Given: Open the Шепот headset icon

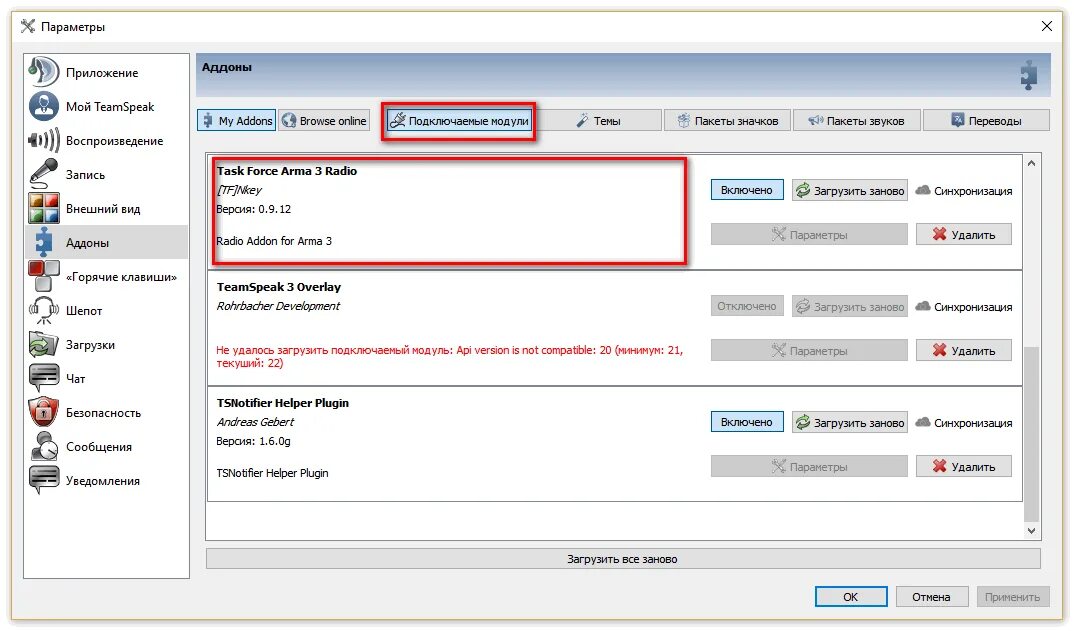Looking at the screenshot, I should point(44,310).
